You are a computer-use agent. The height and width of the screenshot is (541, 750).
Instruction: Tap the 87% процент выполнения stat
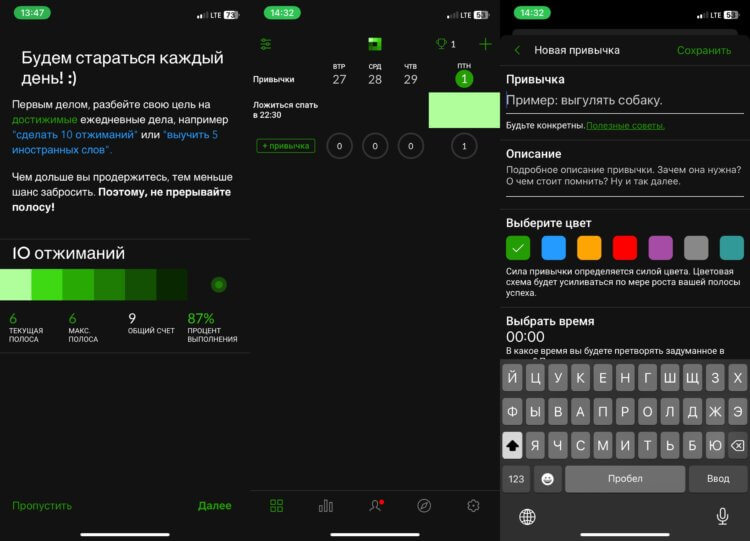212,328
